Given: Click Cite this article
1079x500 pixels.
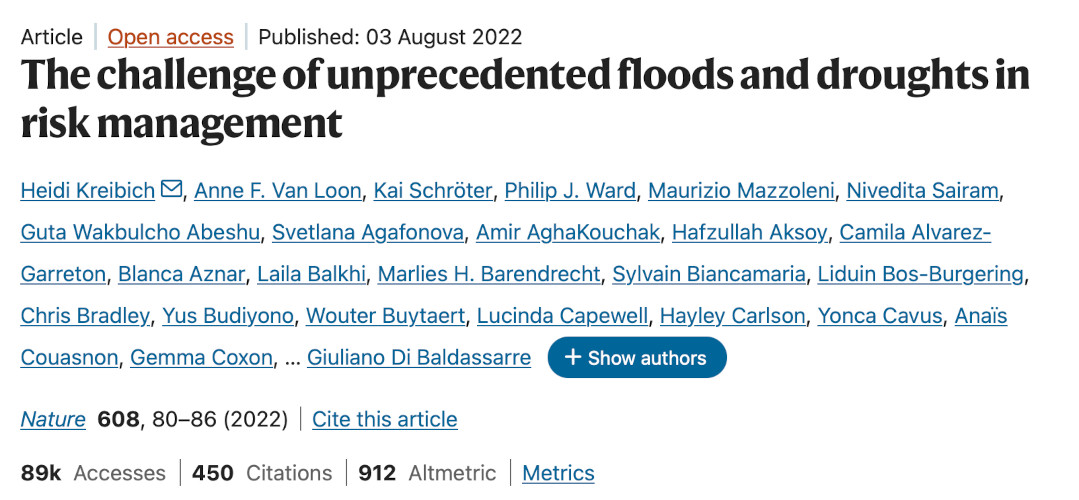Looking at the screenshot, I should pos(384,419).
